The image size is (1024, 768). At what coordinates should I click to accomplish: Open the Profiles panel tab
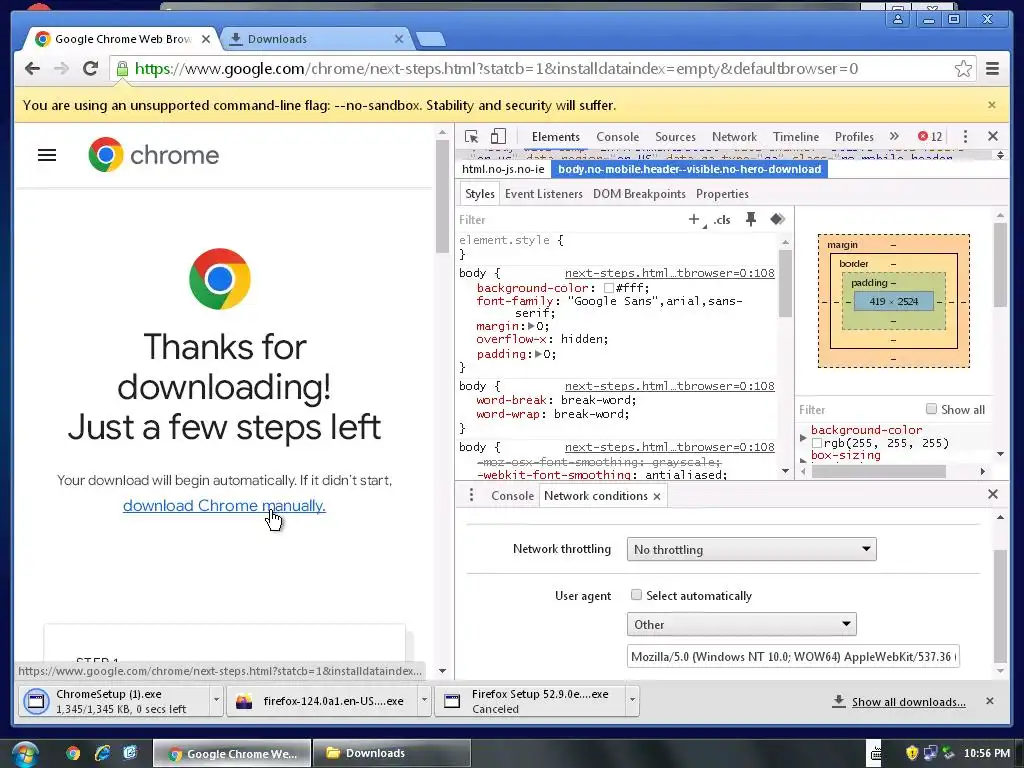coord(854,136)
